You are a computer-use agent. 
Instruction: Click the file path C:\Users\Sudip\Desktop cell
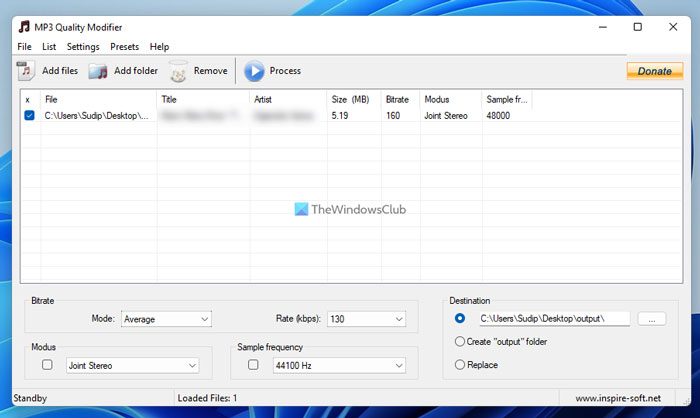click(x=97, y=116)
